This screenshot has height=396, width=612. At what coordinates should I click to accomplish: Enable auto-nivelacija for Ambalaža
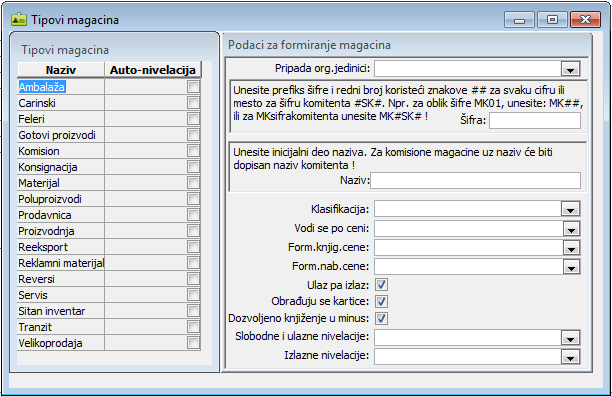[x=193, y=87]
